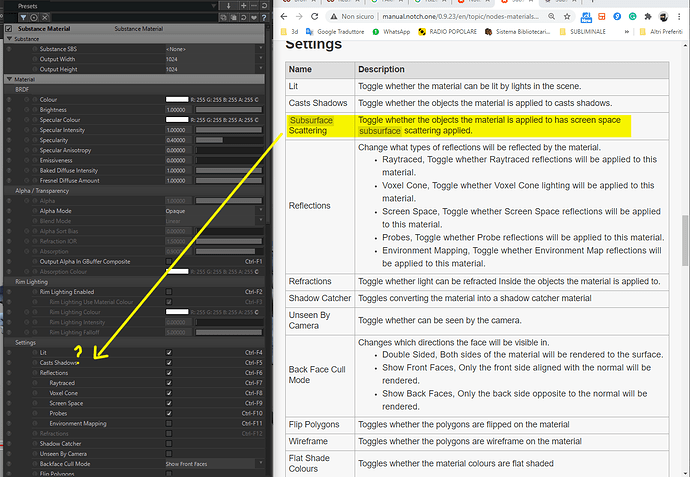Add a preset with the plus icon

coord(244,6)
